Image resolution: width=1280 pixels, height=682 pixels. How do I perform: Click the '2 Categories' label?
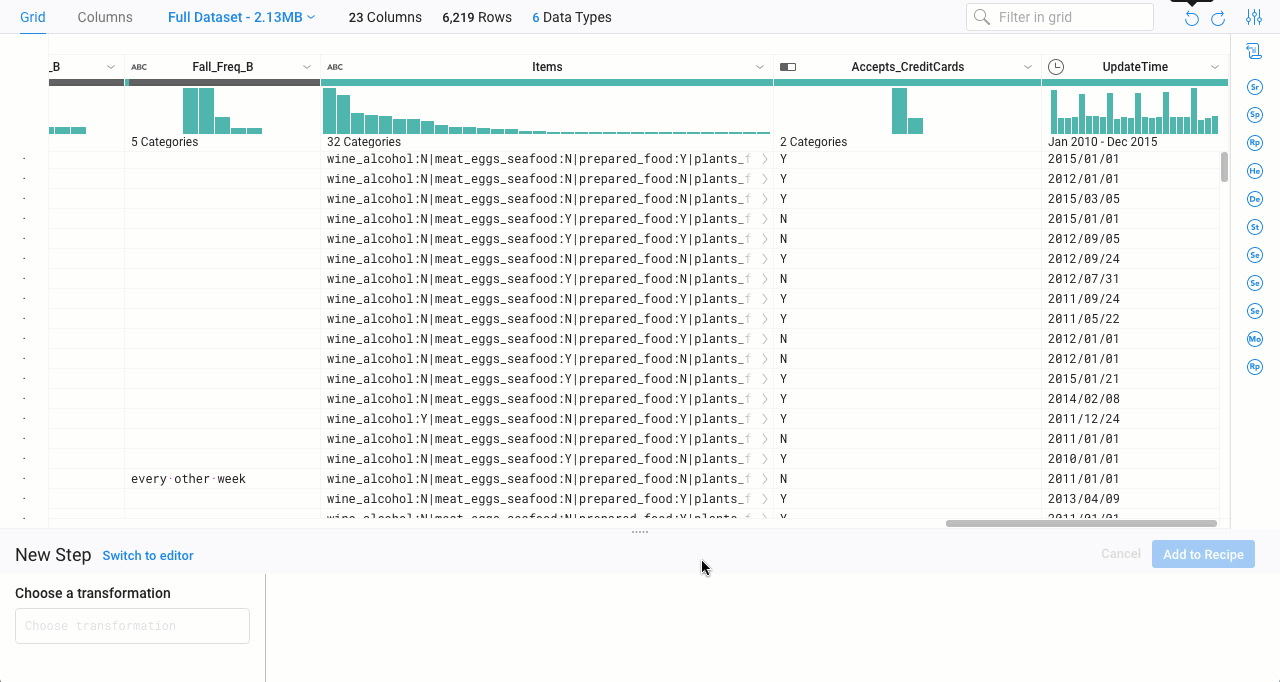(x=813, y=142)
